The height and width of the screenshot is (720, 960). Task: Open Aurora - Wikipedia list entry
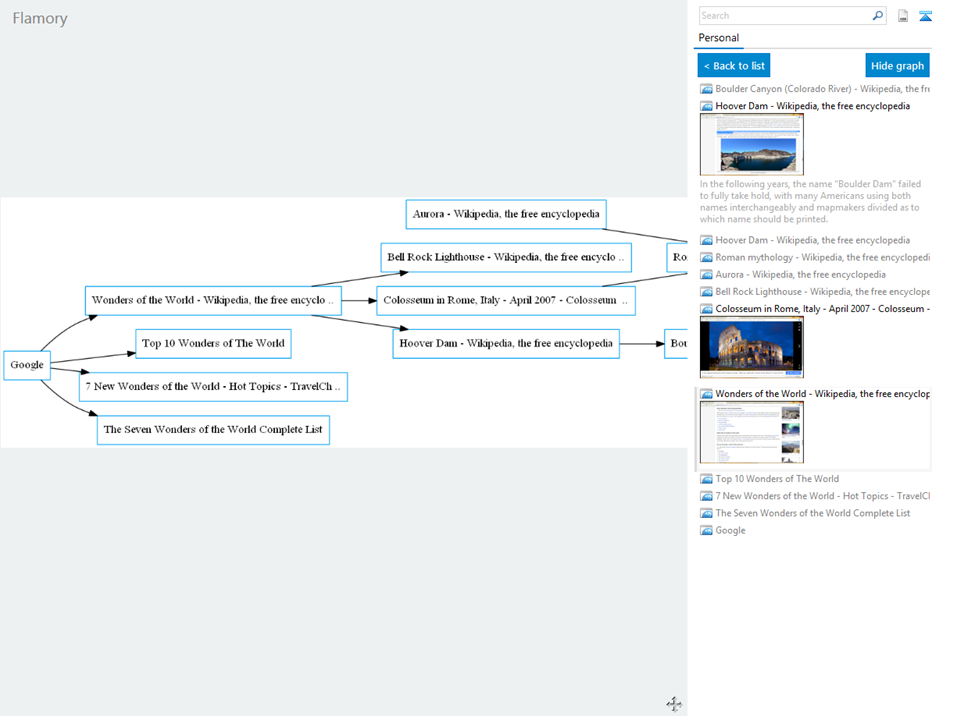tap(800, 275)
